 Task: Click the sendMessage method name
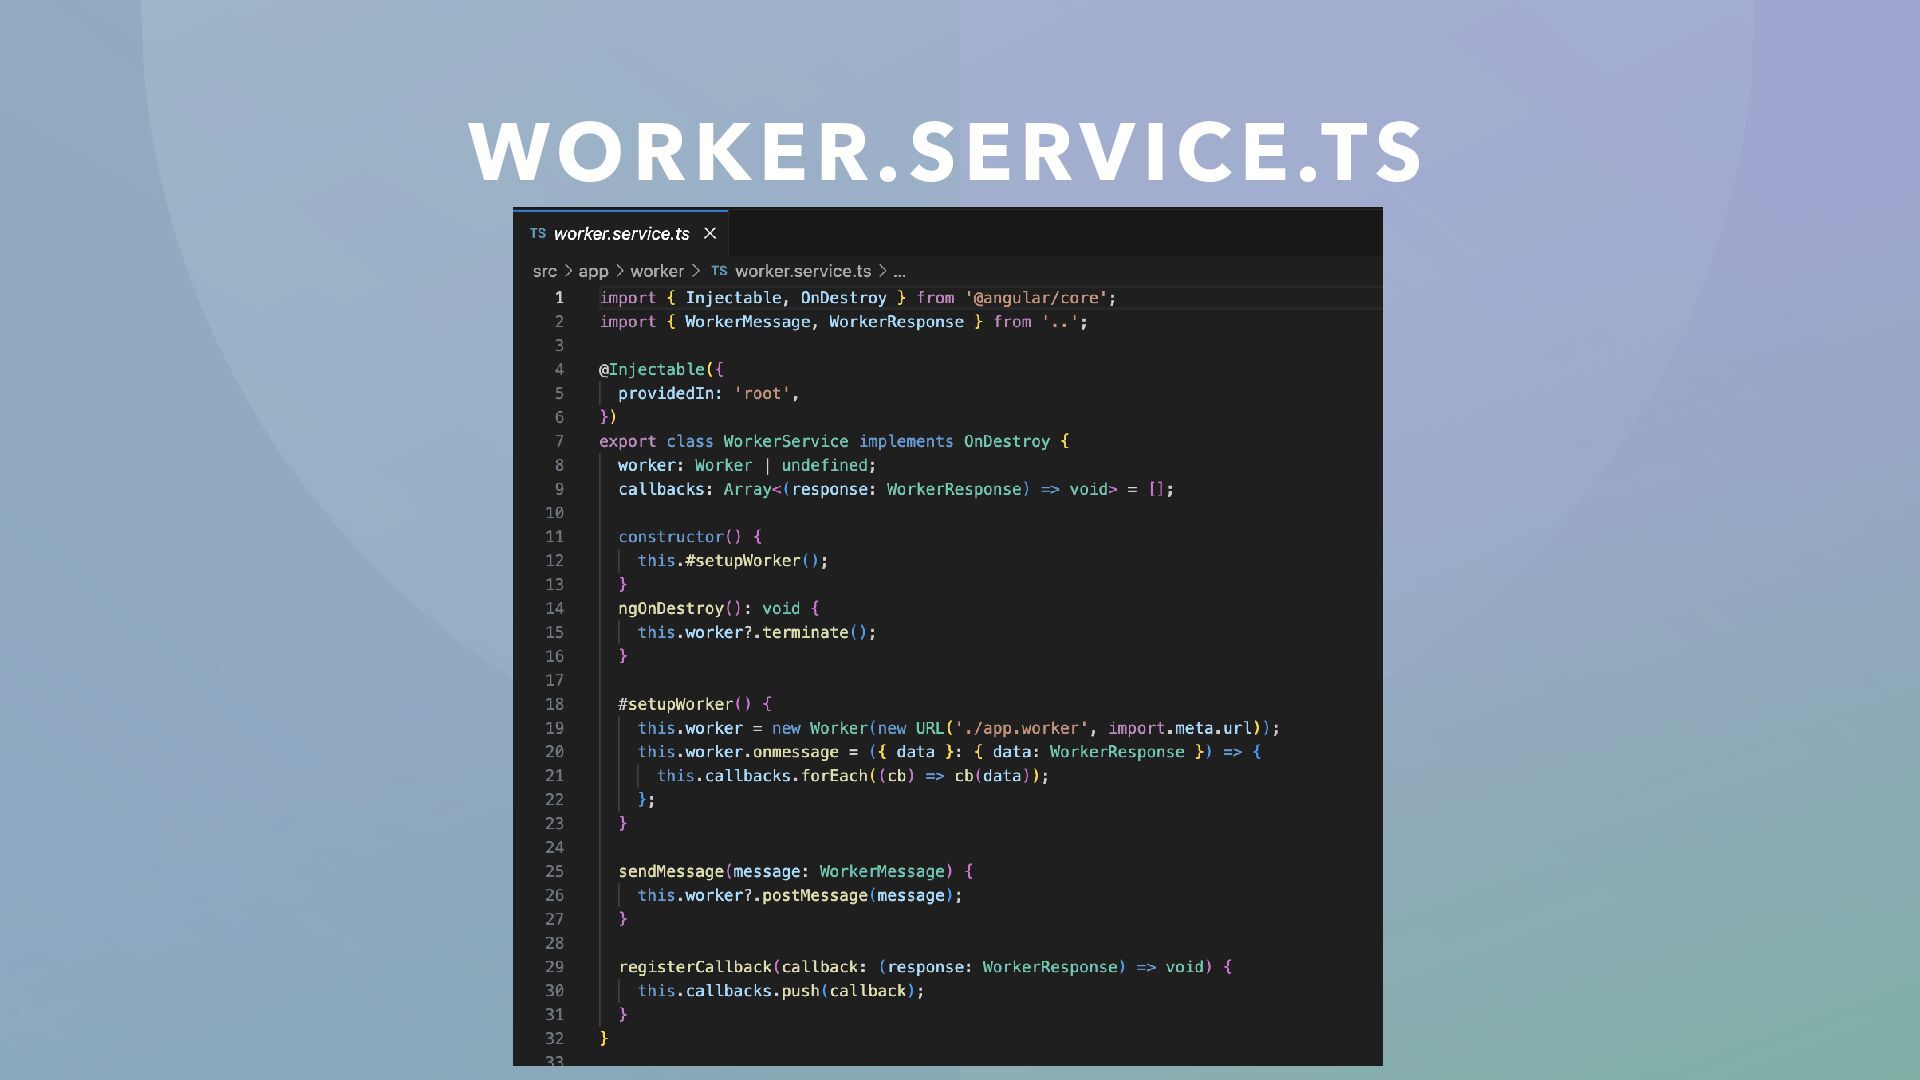[671, 871]
